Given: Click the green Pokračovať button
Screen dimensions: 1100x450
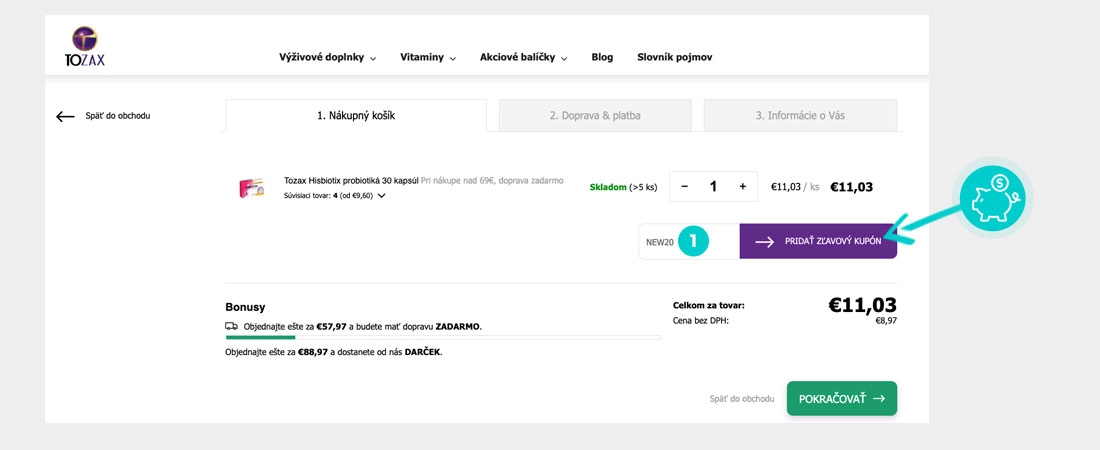Looking at the screenshot, I should [x=842, y=399].
